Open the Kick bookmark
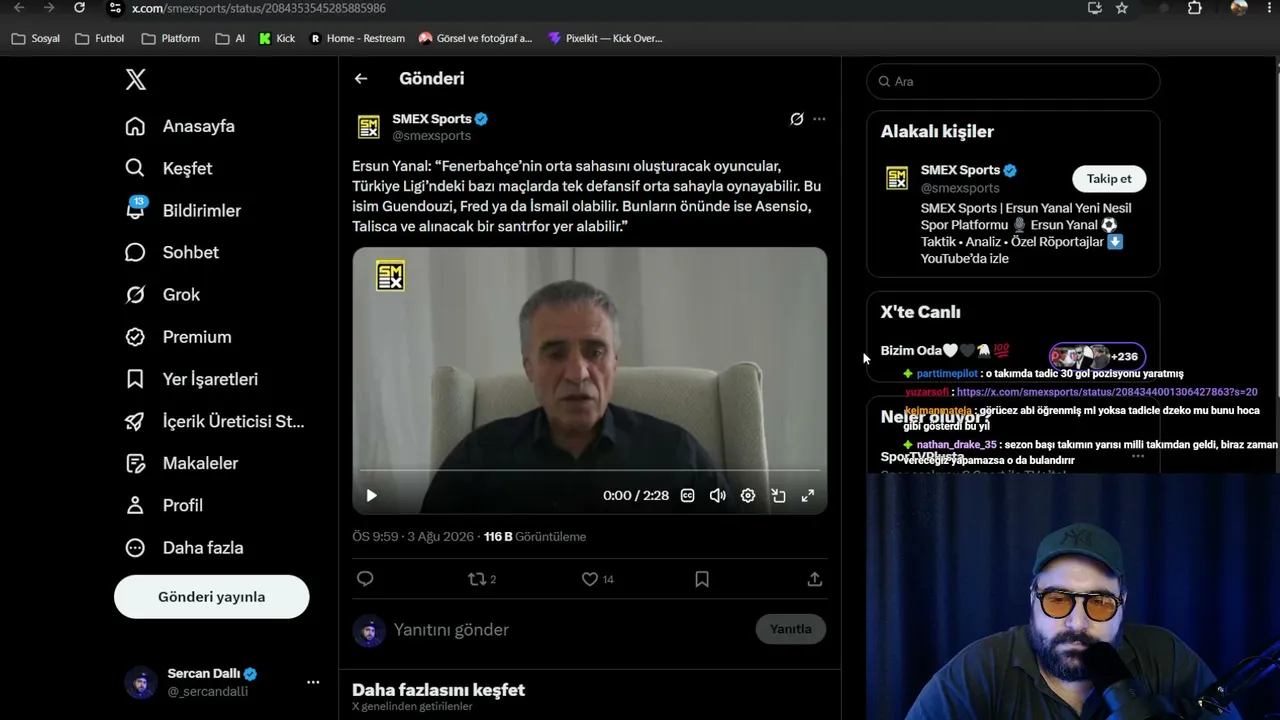 277,39
